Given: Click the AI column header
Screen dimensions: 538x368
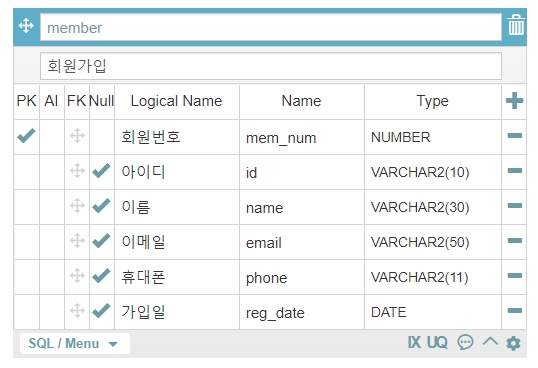Looking at the screenshot, I should (51, 101).
